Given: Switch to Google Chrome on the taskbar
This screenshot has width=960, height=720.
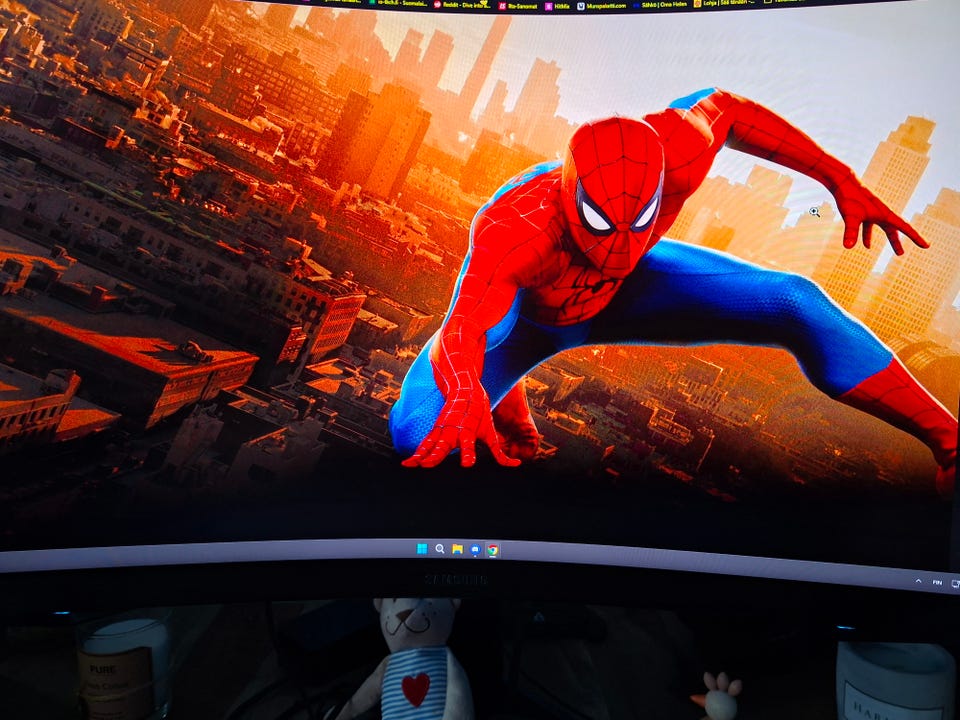Looking at the screenshot, I should click(x=493, y=550).
